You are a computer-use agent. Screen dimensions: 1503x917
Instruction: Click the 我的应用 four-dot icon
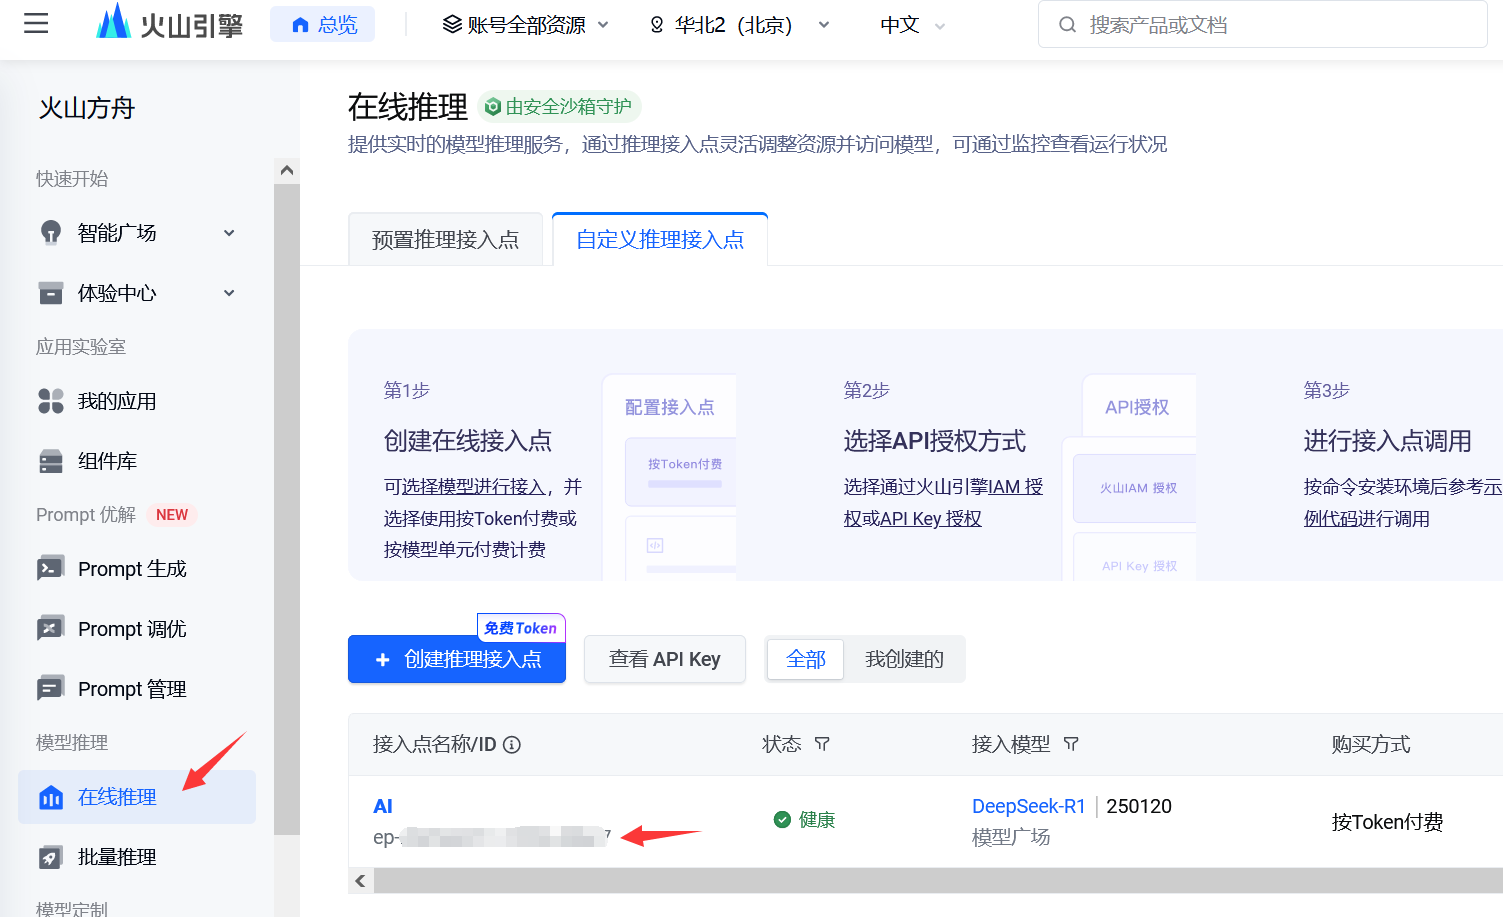[51, 401]
